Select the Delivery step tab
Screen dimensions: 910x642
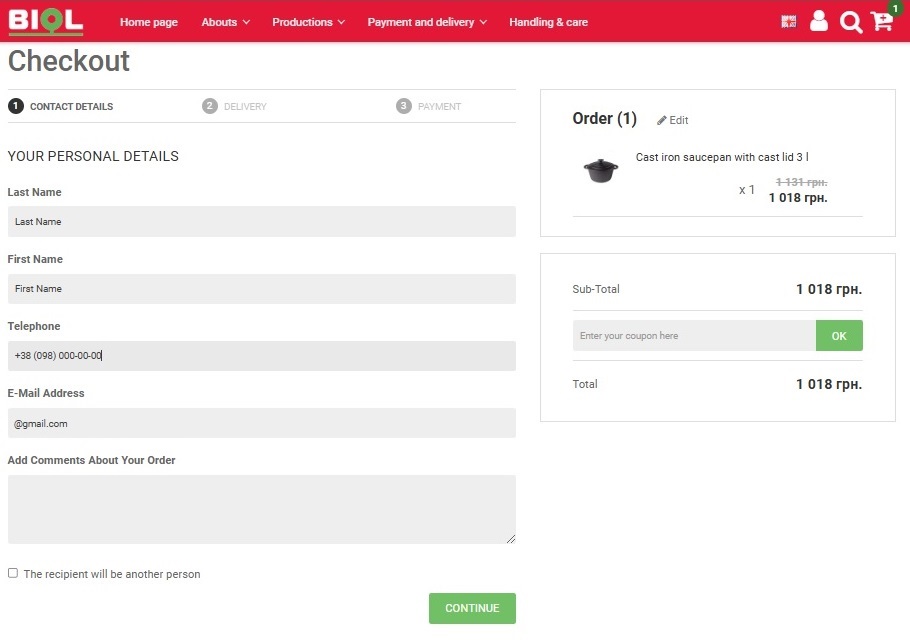coord(235,106)
